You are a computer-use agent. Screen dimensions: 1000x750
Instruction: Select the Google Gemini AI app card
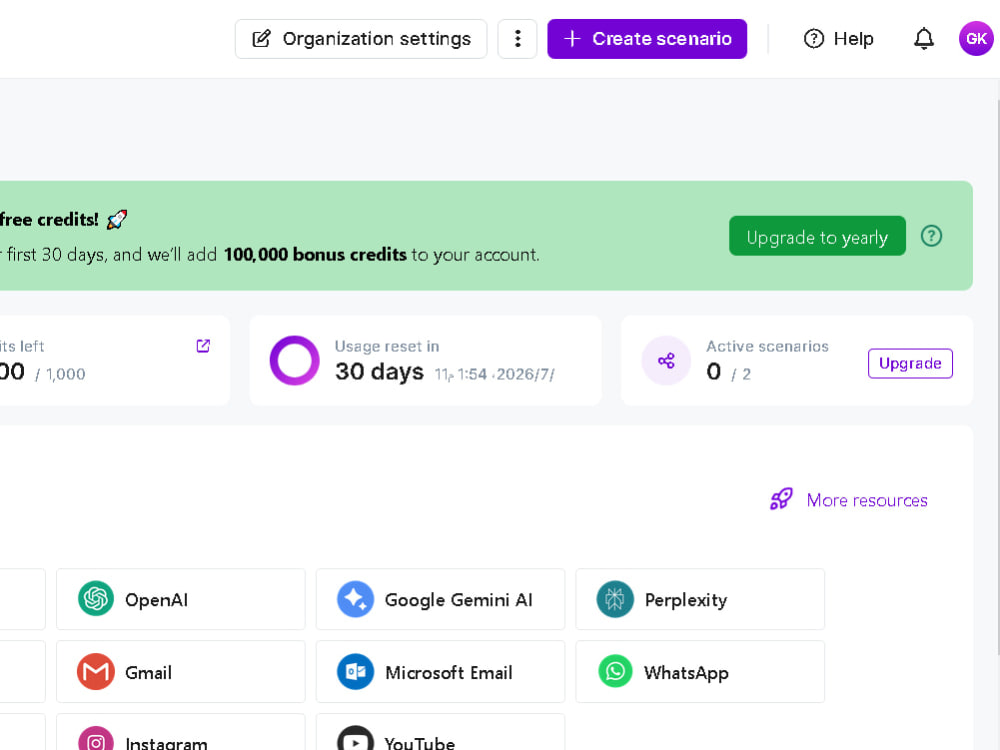(440, 599)
